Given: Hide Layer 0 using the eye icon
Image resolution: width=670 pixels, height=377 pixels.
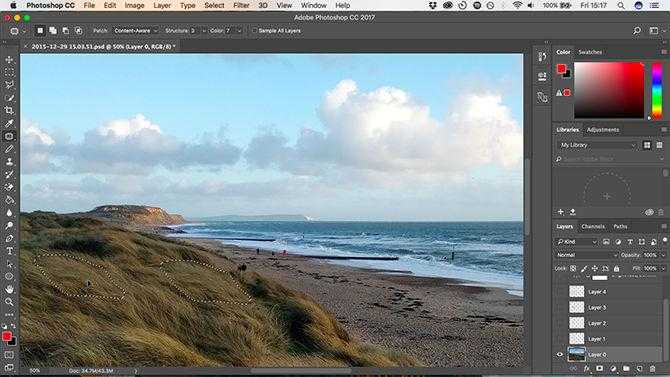Looking at the screenshot, I should coord(560,354).
